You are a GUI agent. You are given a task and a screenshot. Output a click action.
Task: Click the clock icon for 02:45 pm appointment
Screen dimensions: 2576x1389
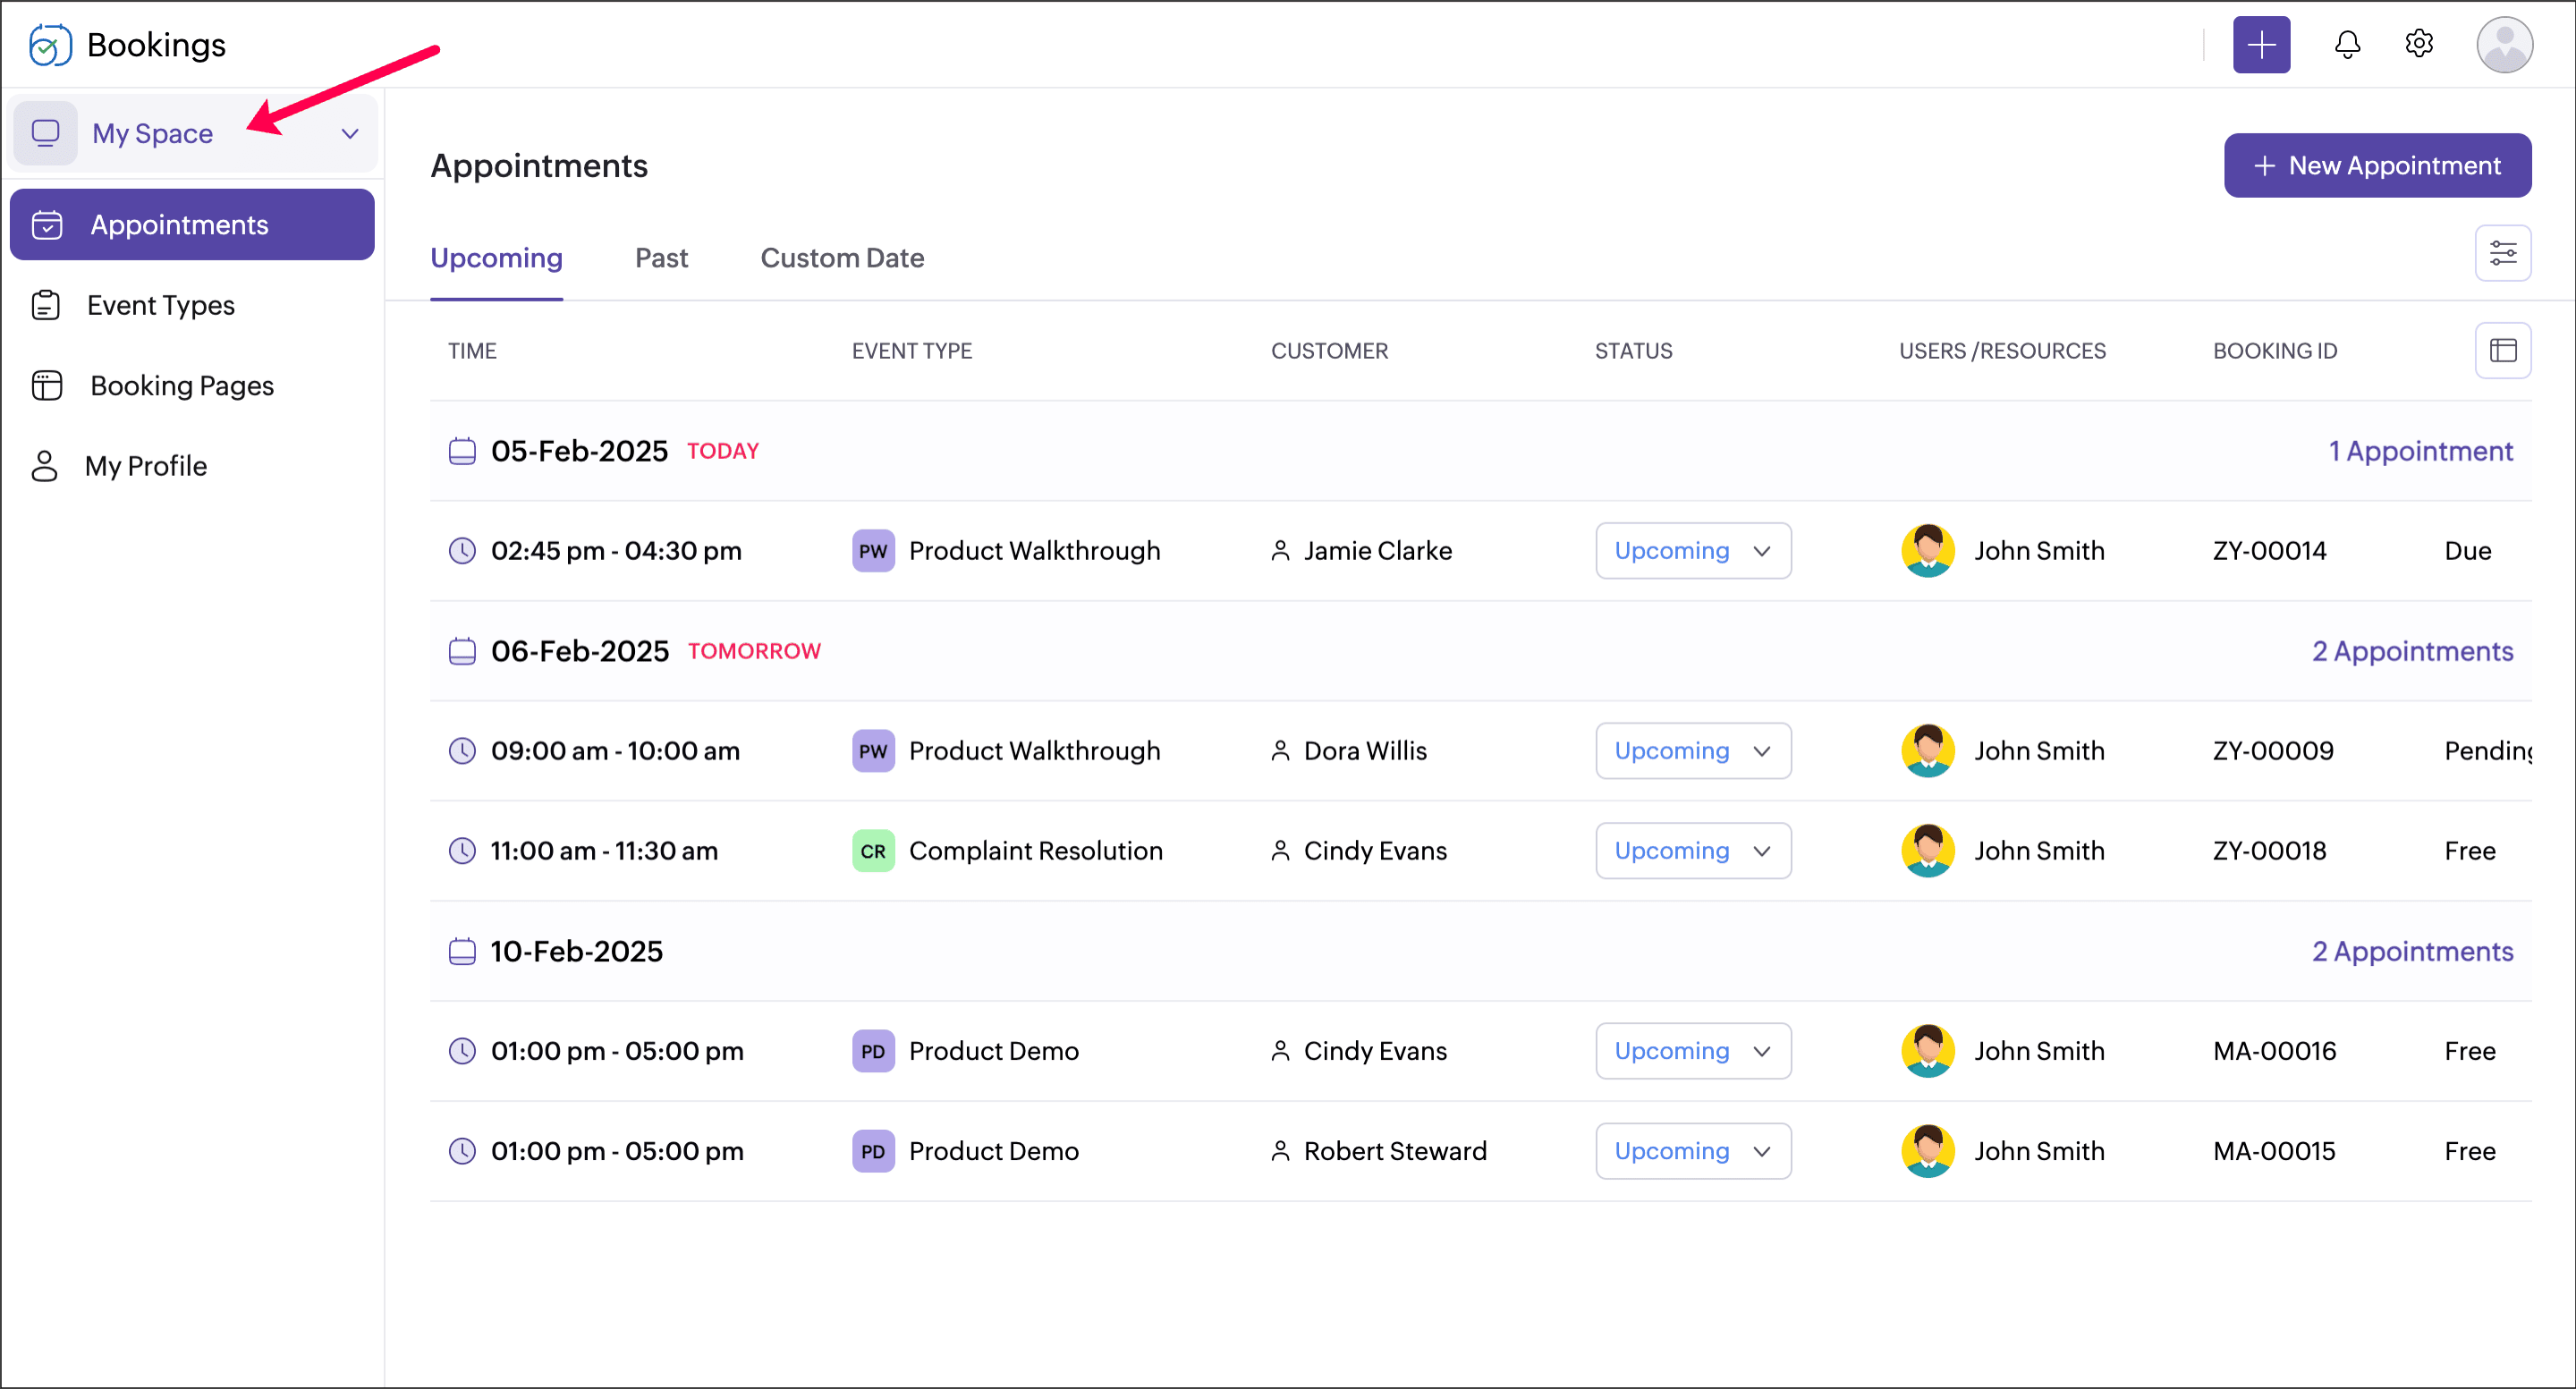click(462, 551)
